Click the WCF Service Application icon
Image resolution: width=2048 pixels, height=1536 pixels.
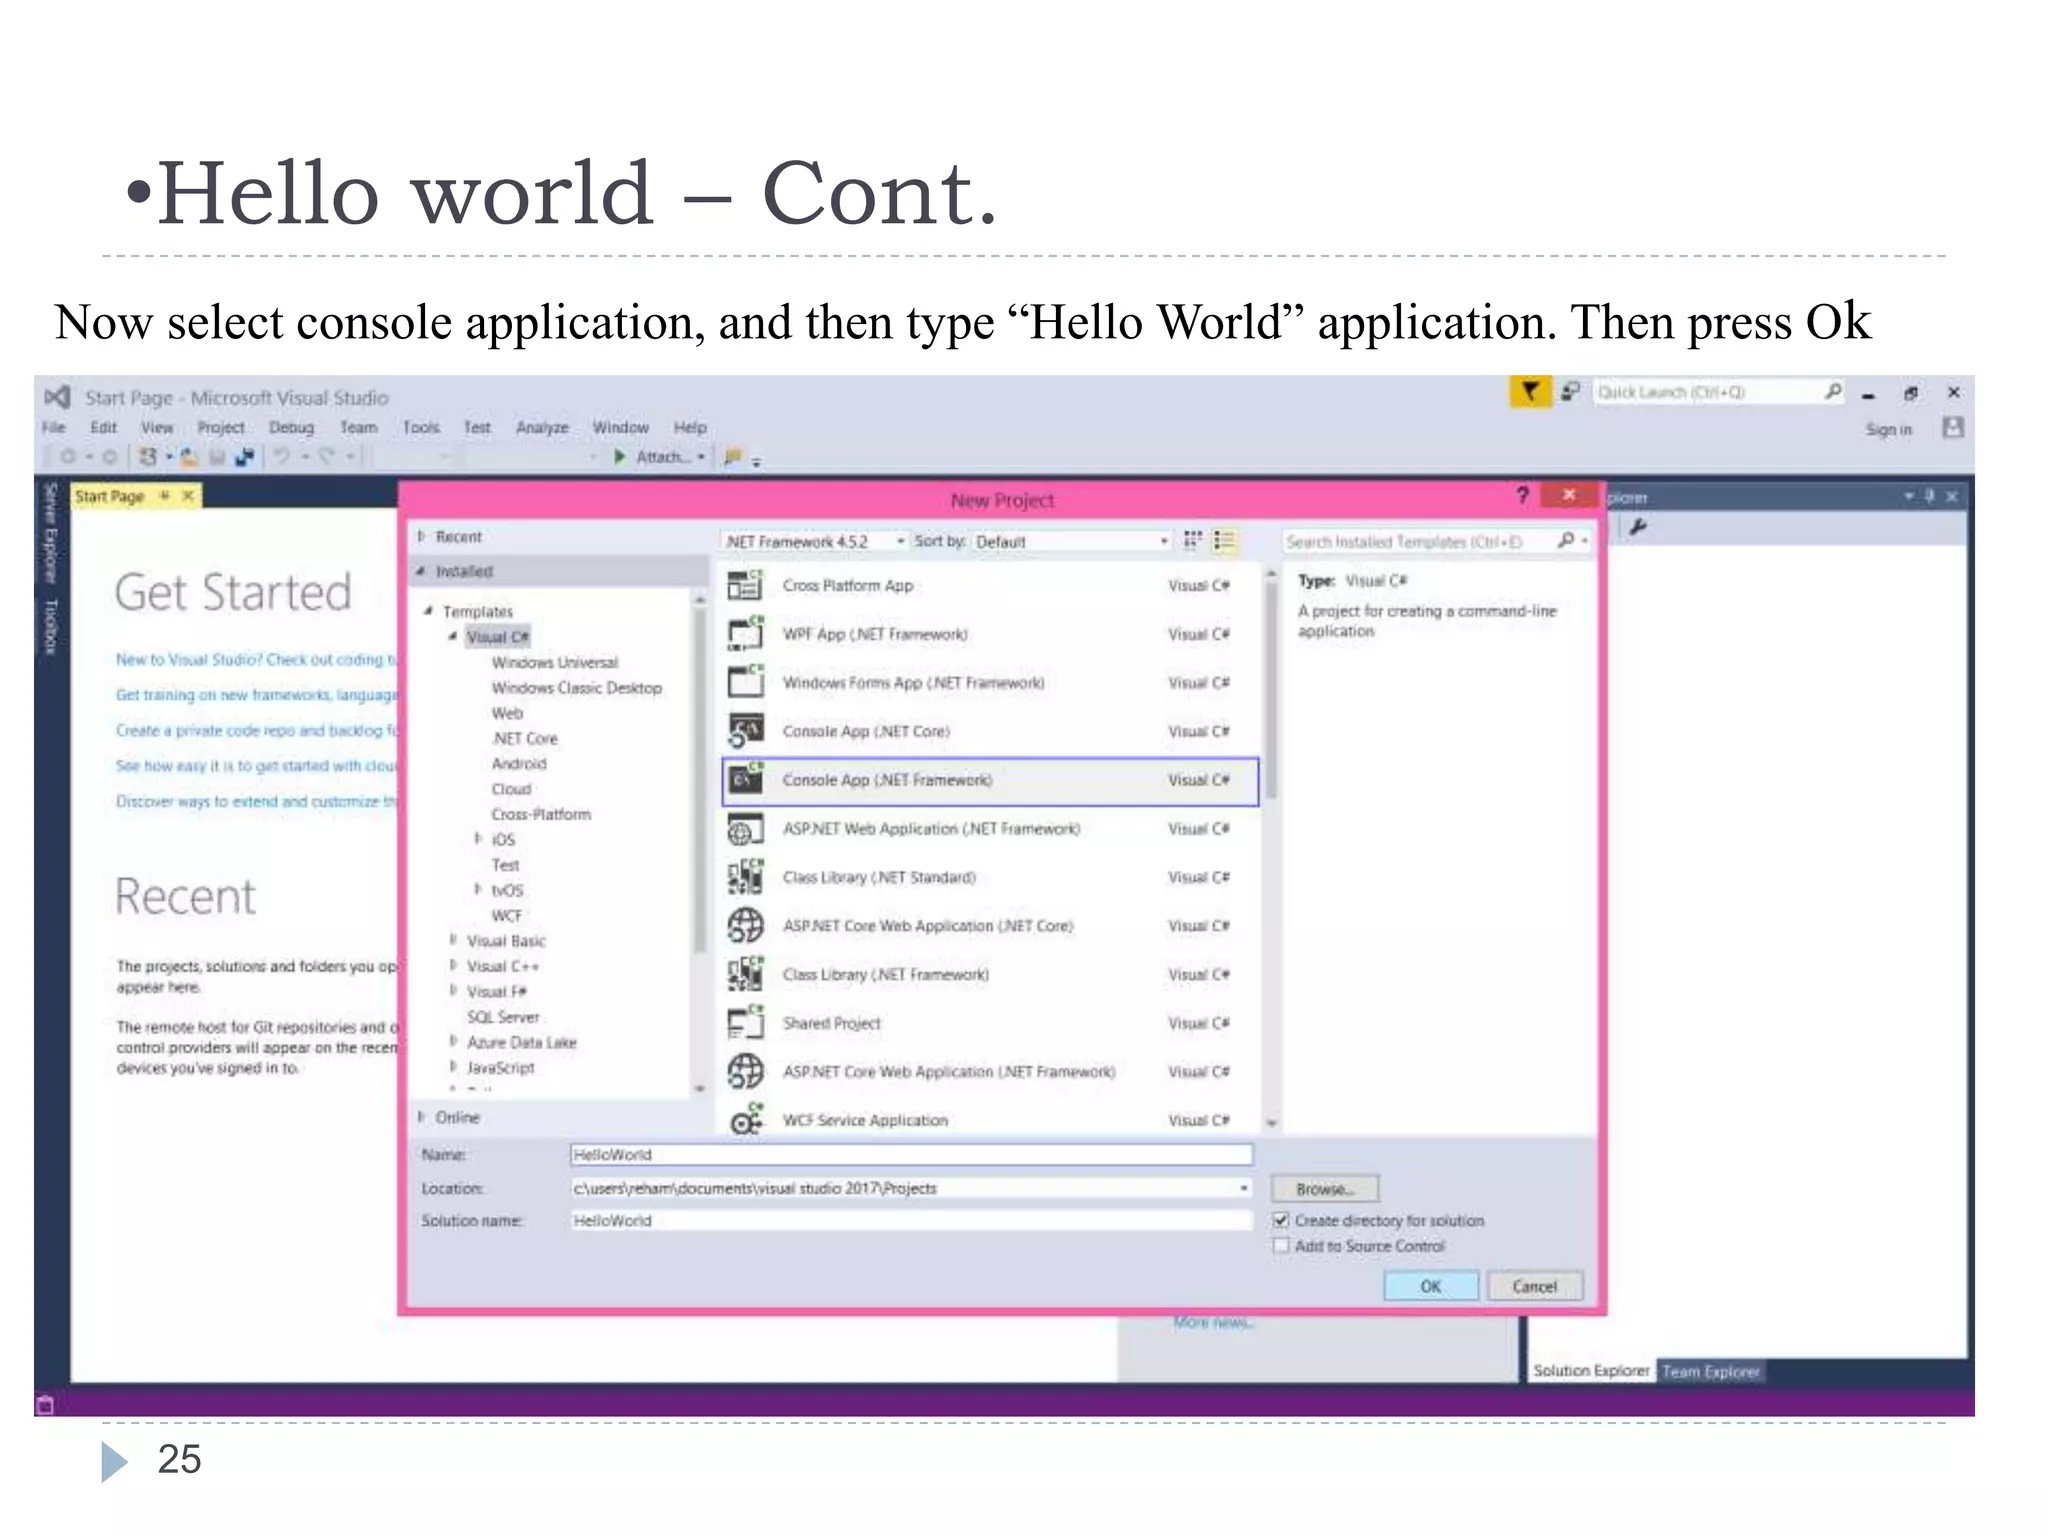(745, 1120)
